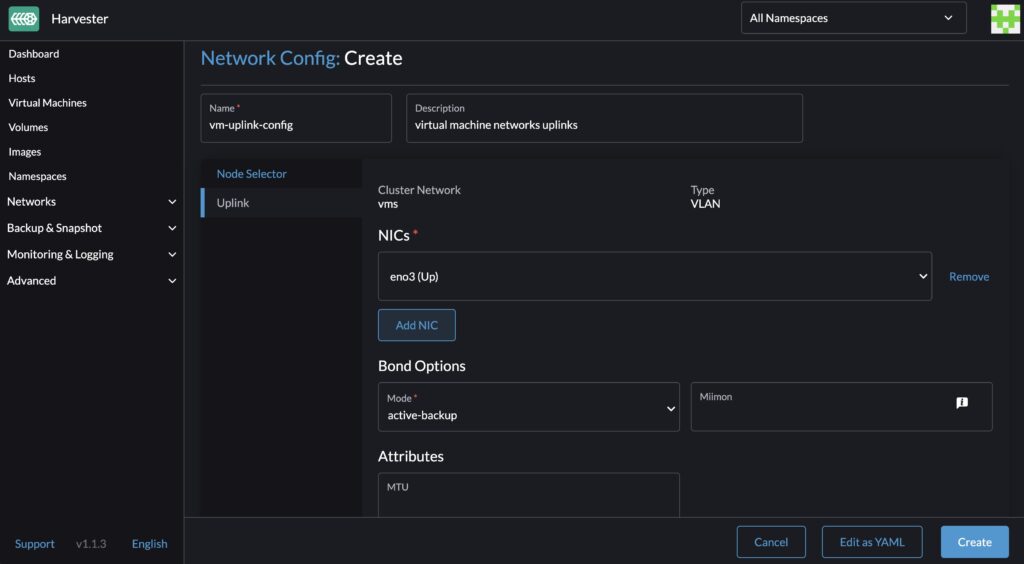Click Edit as YAML button

click(x=872, y=542)
